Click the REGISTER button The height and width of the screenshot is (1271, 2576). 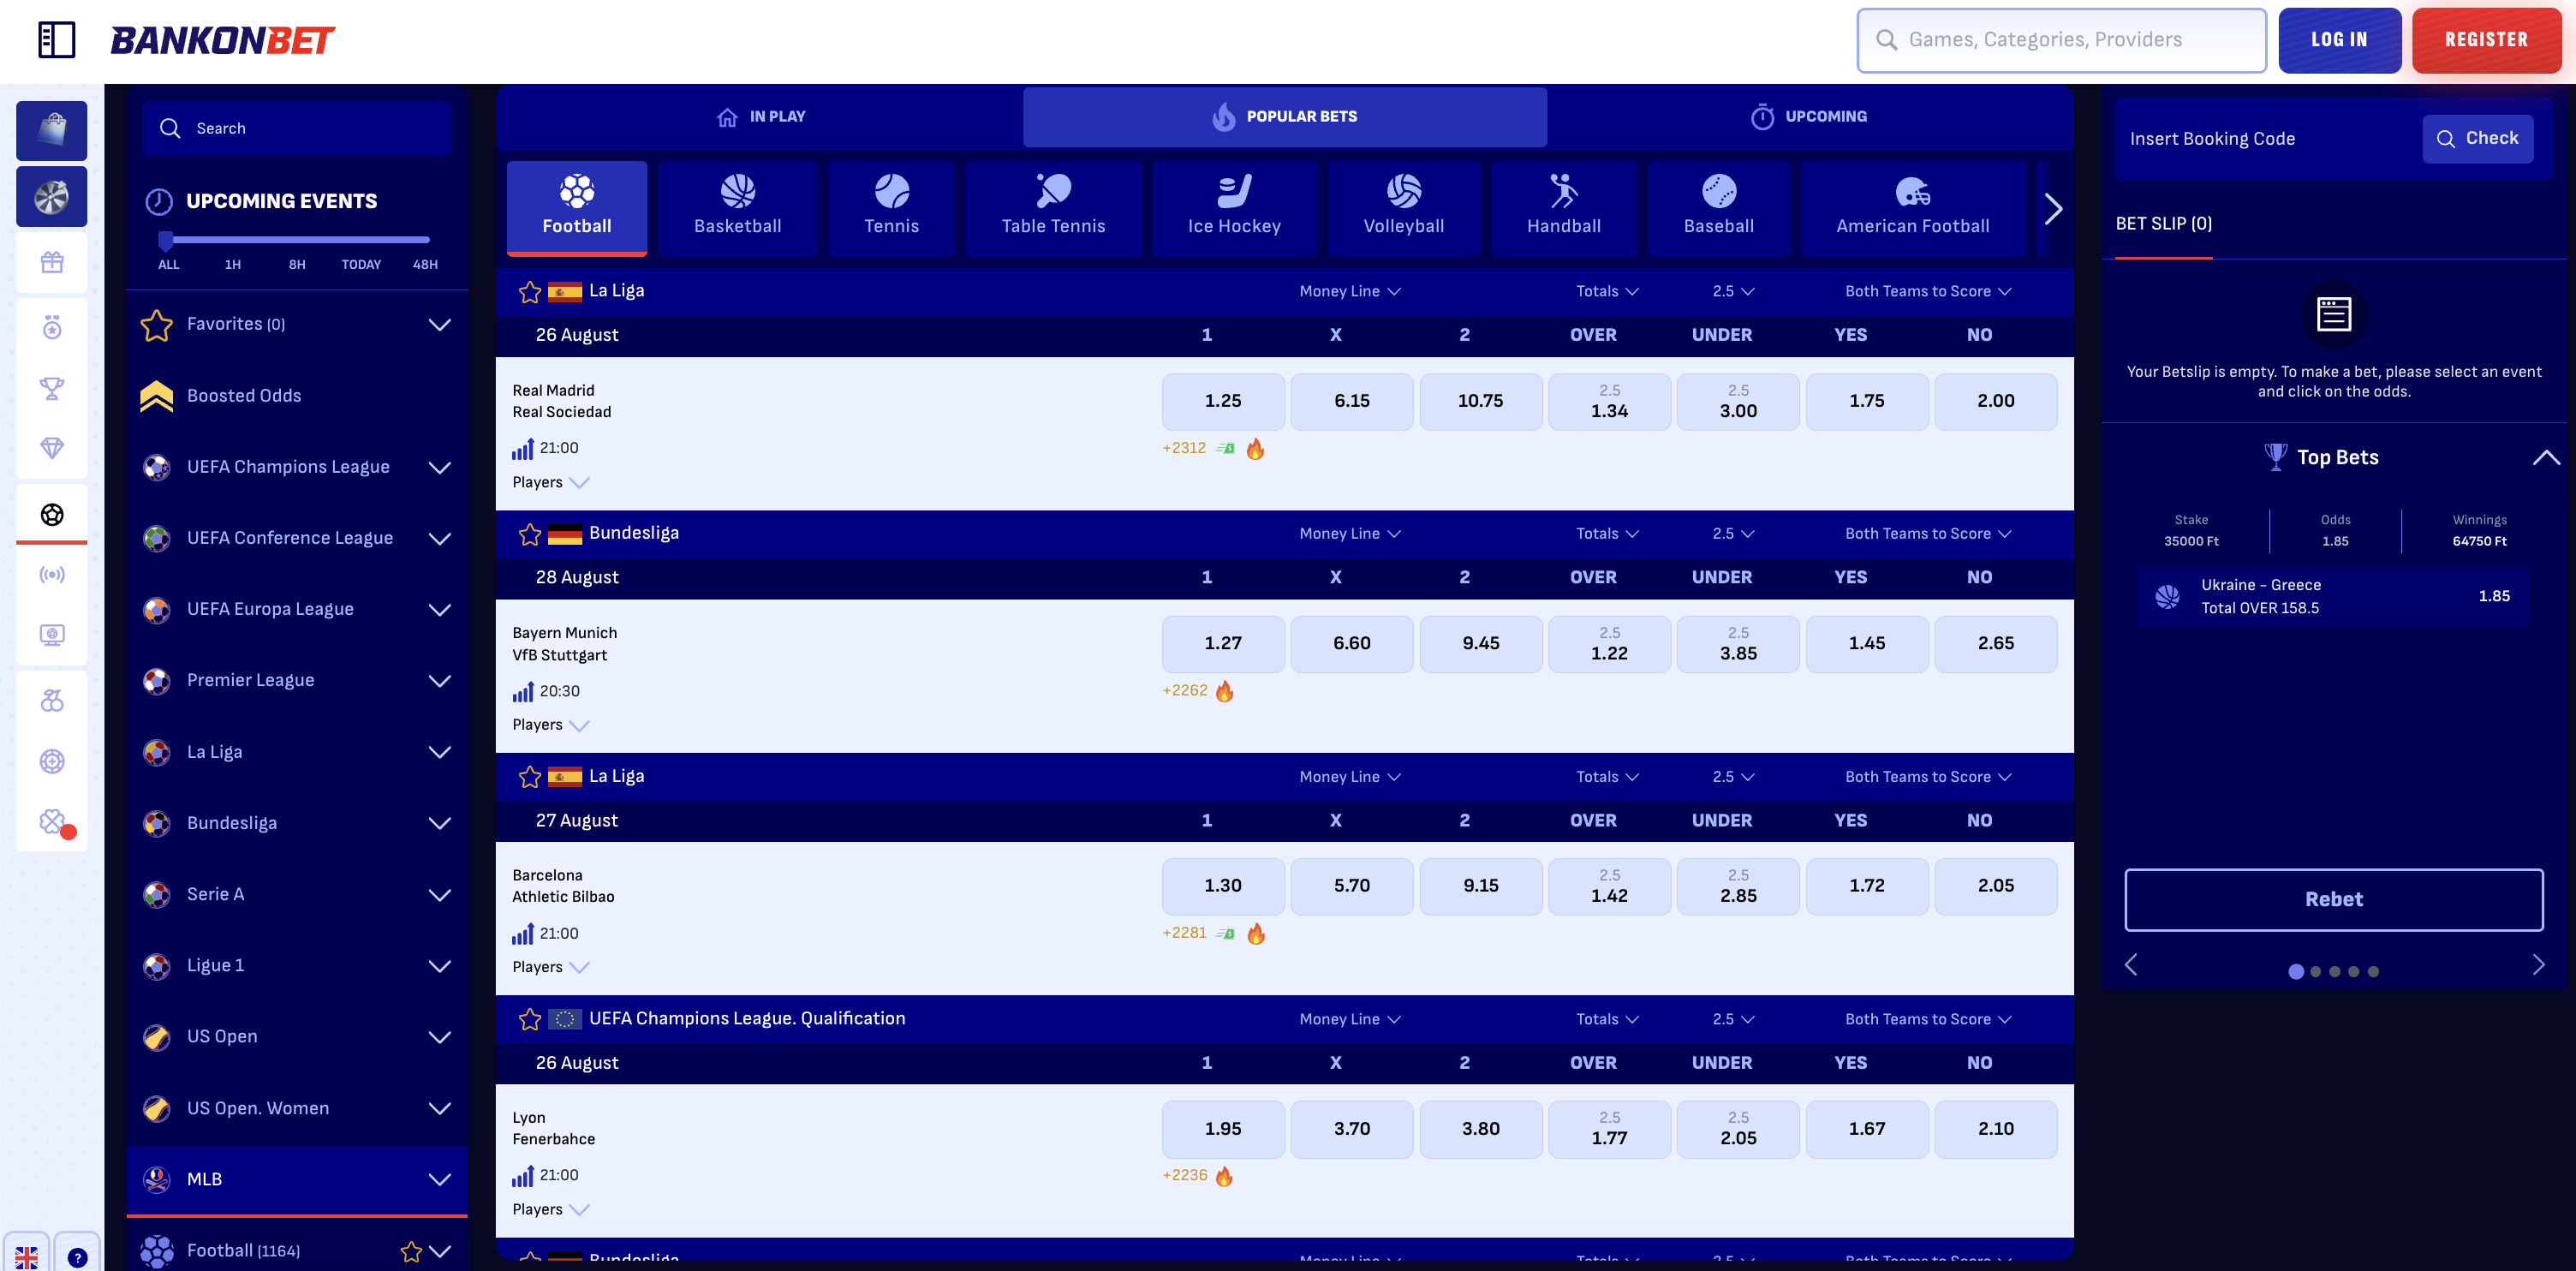pos(2486,40)
